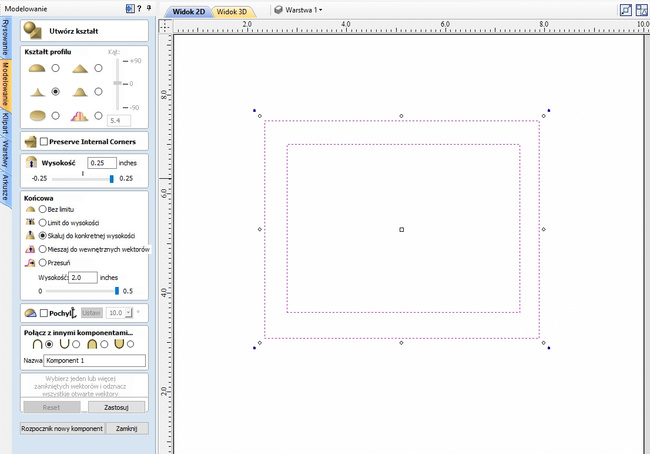Select the subtract combine mode radio
Viewport: 650px width, 454px height.
(x=76, y=344)
